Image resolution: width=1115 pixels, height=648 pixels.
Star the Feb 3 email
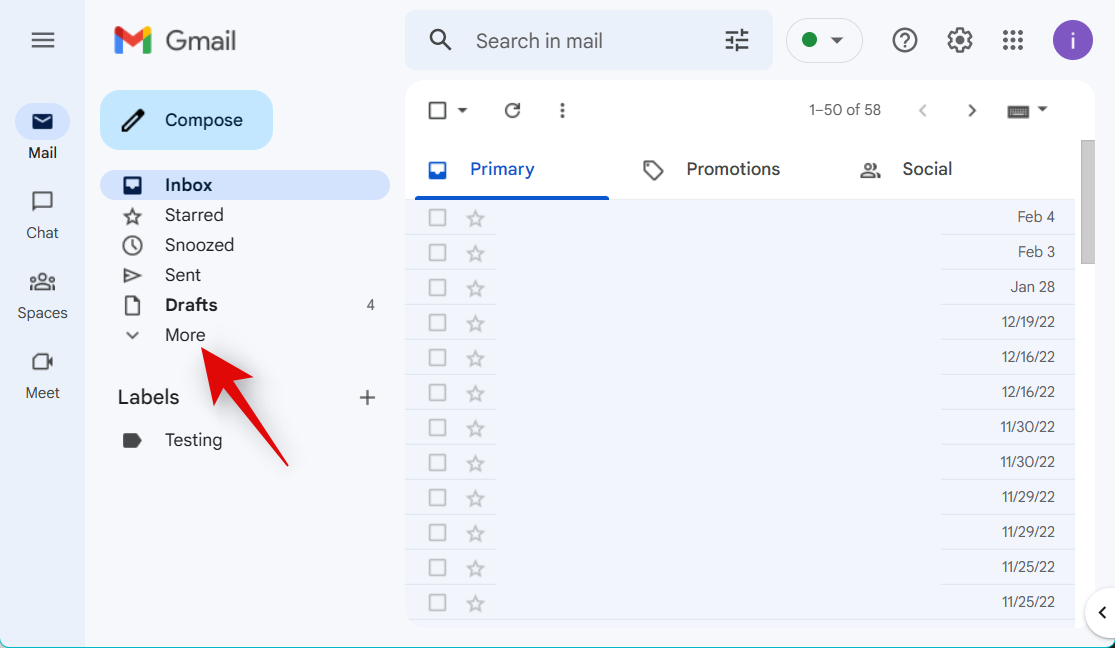tap(475, 252)
